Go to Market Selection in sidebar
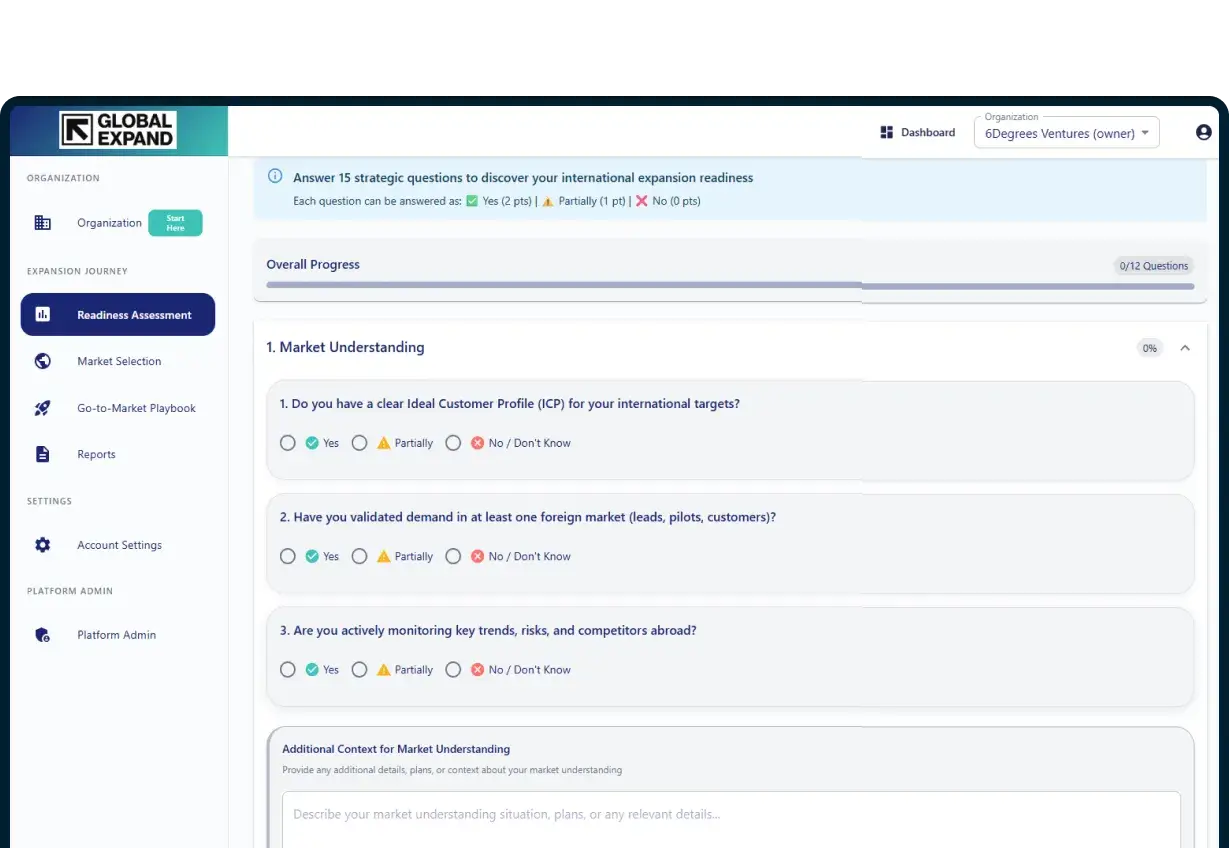The image size is (1230, 848). (119, 361)
